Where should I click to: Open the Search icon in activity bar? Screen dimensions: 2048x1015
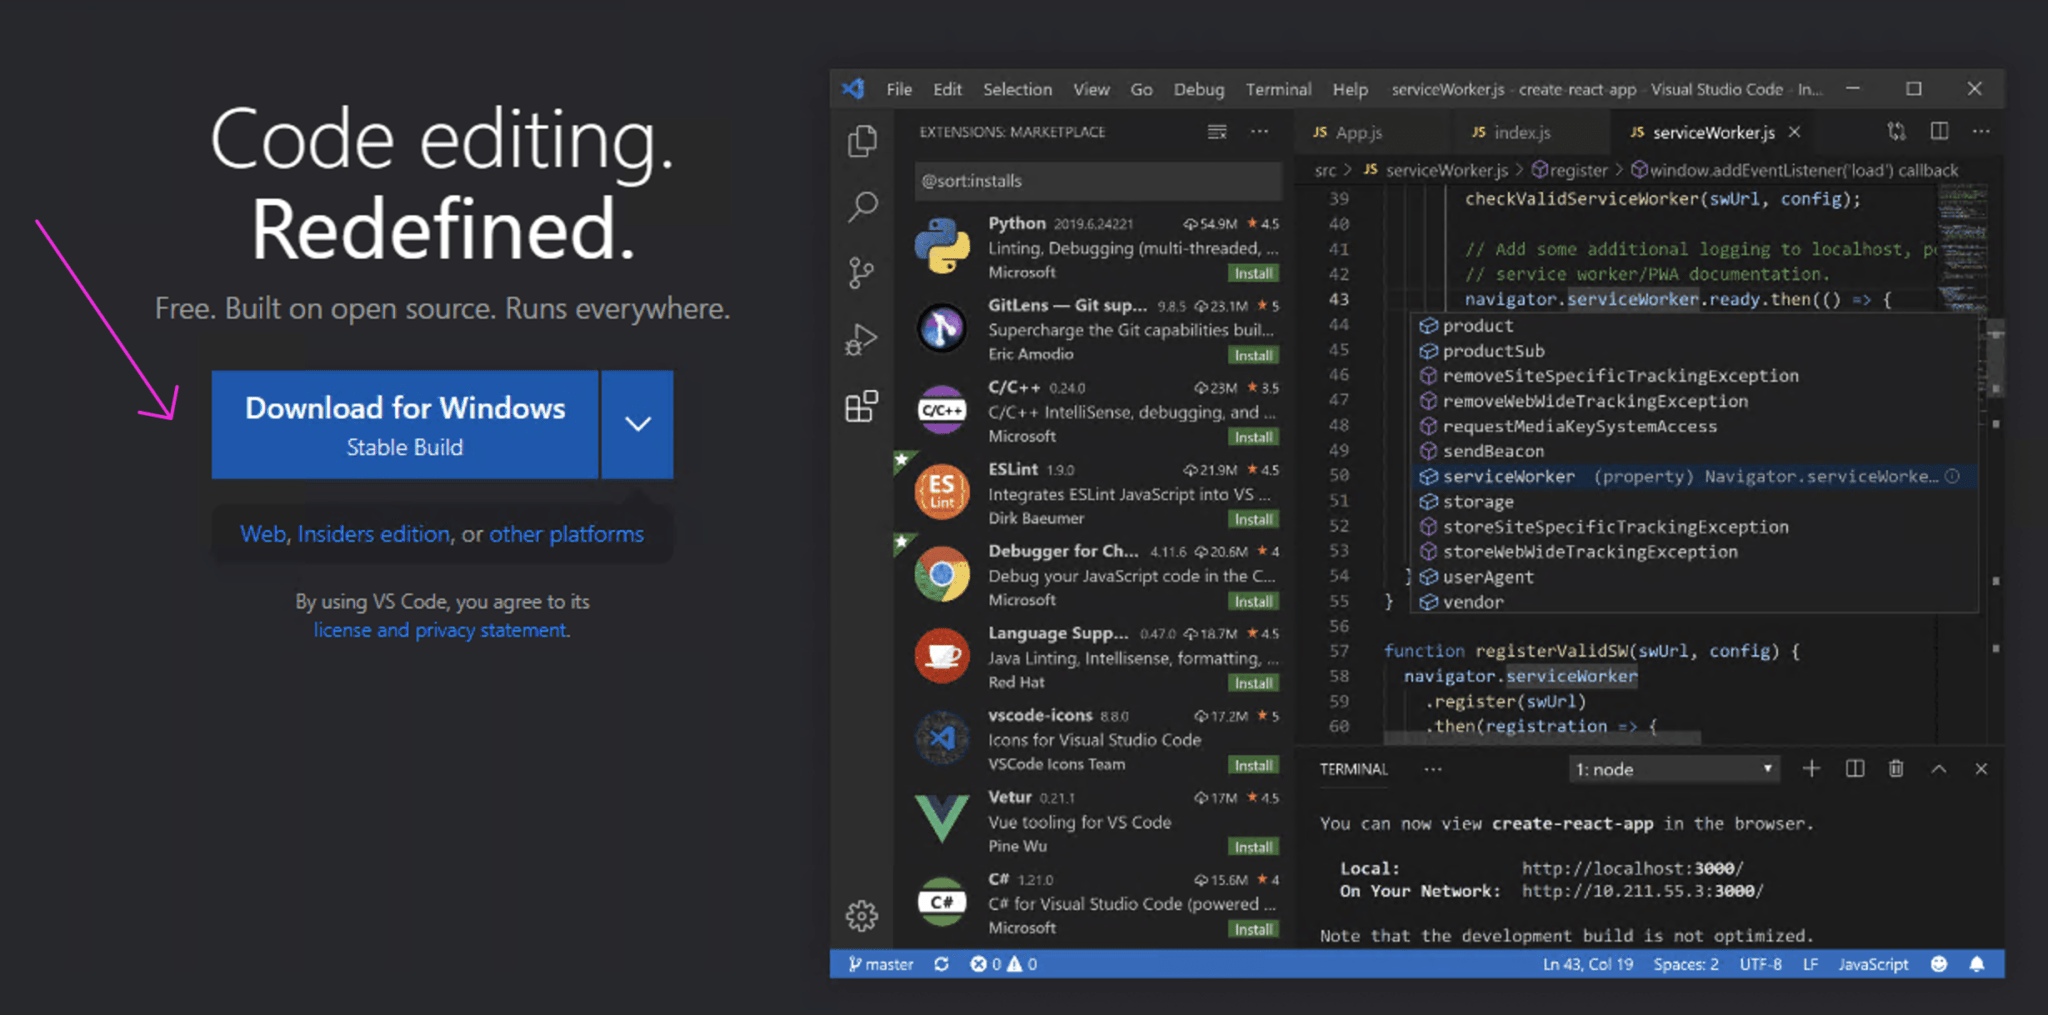tap(862, 207)
